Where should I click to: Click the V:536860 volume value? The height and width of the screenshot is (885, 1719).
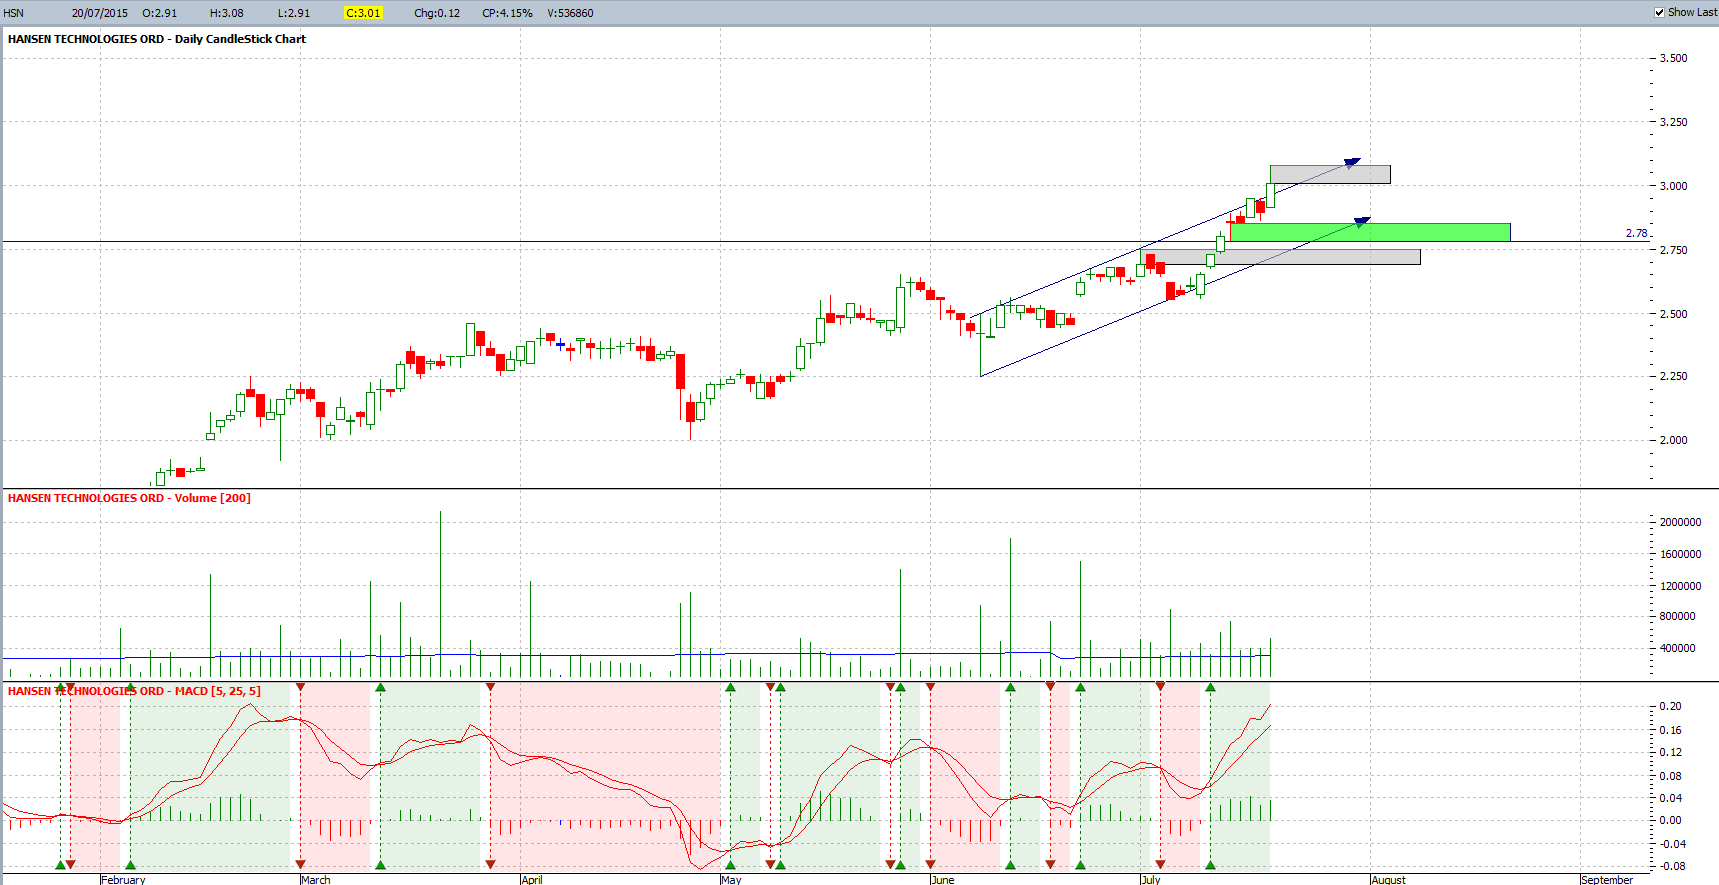(x=570, y=13)
